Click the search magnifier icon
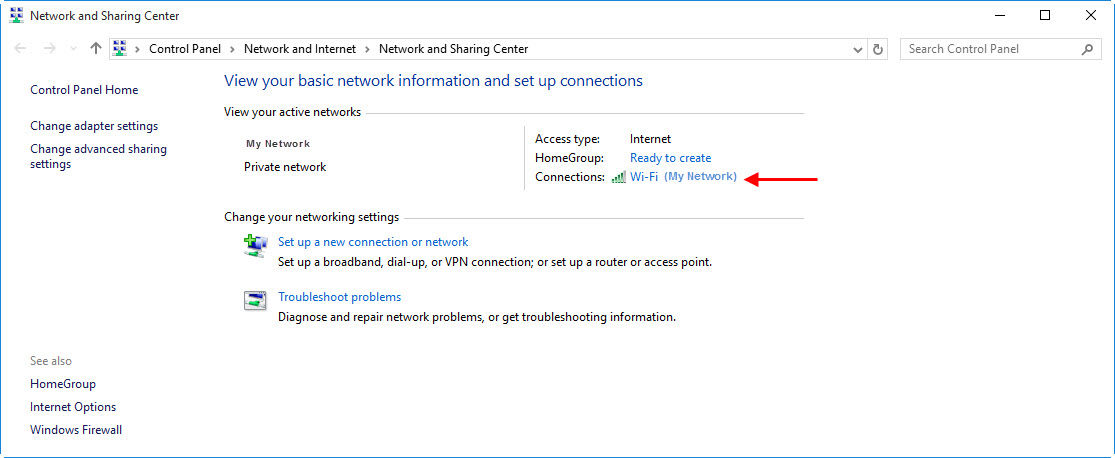The image size is (1115, 458). (x=1087, y=49)
